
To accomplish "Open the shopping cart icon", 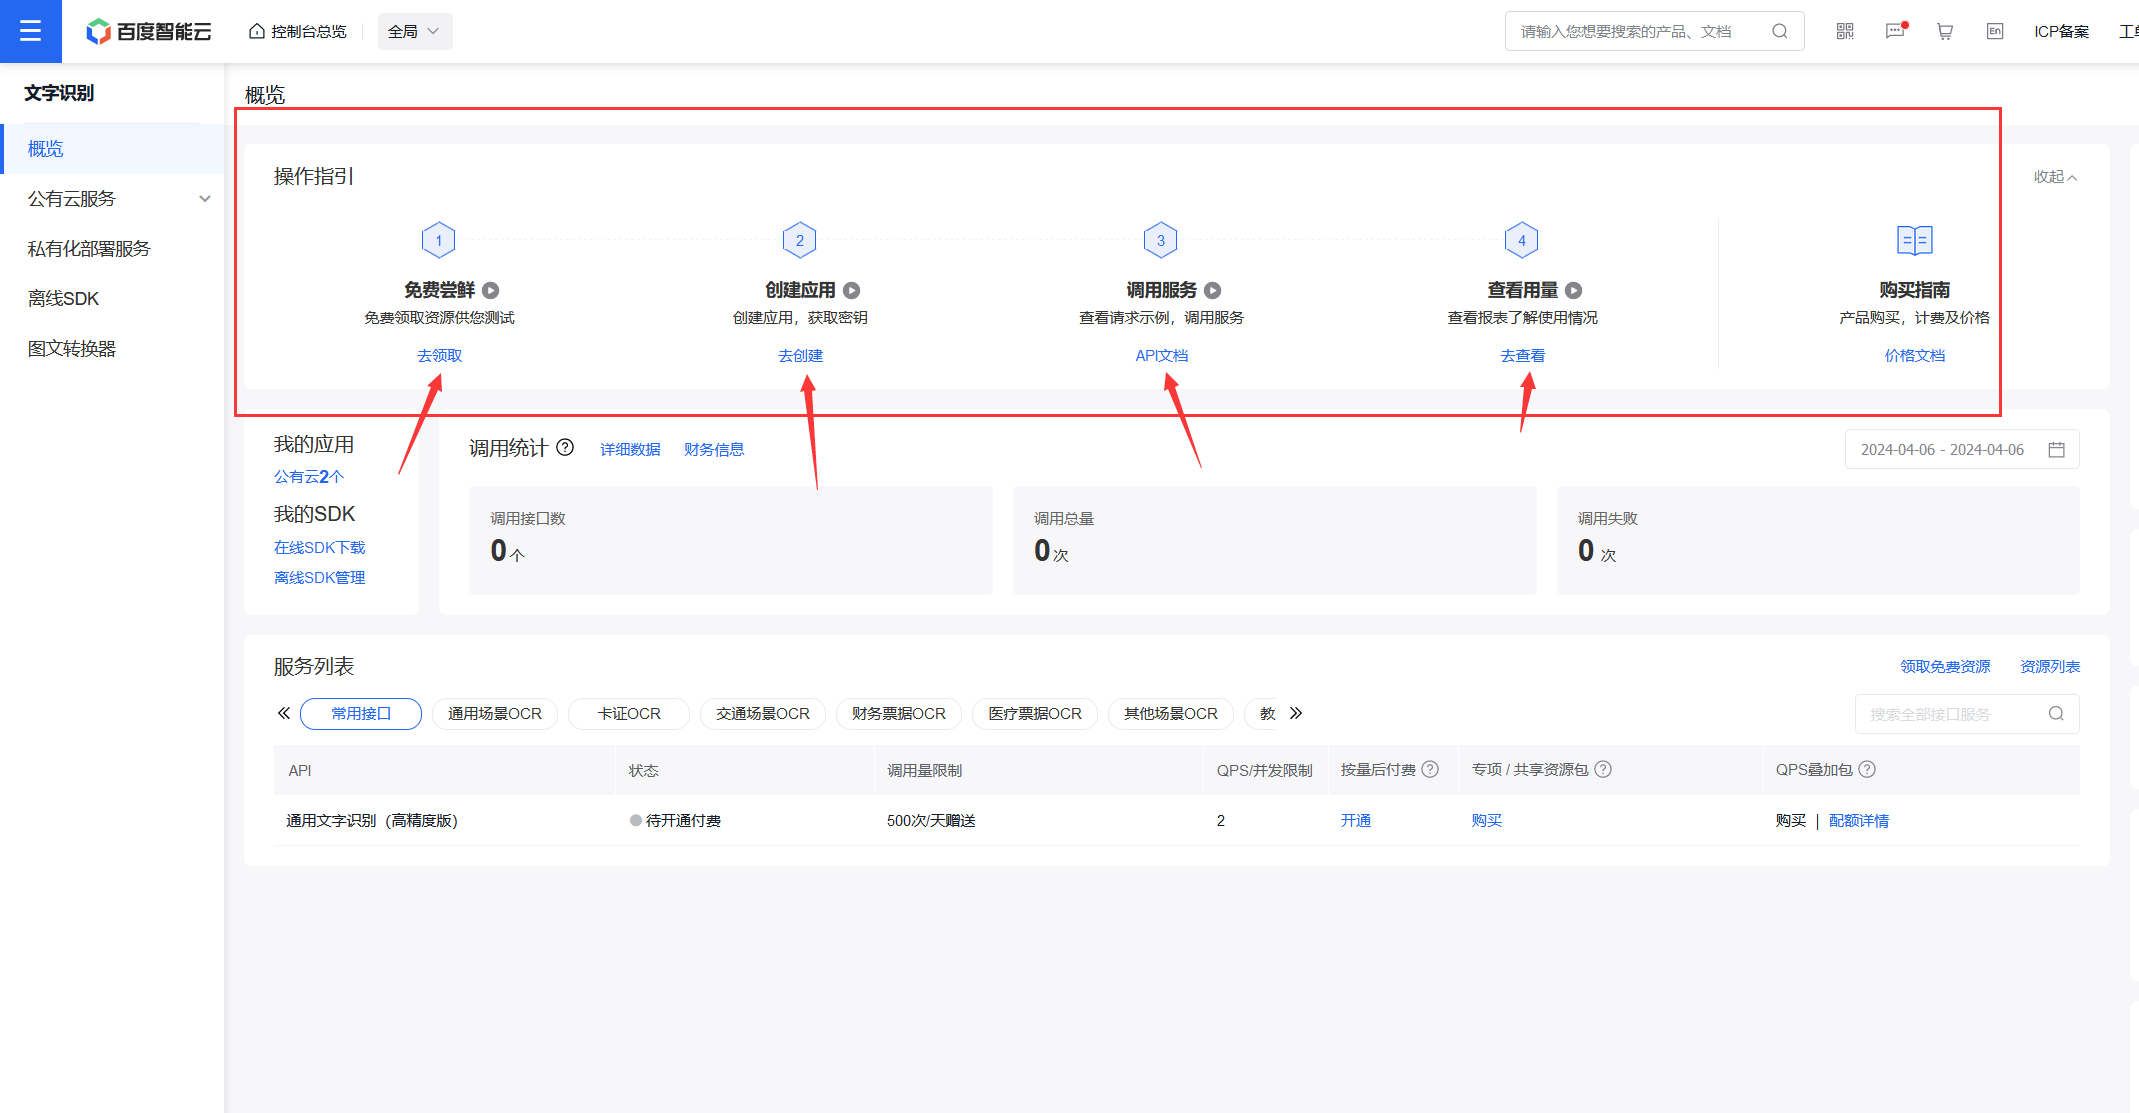I will pos(1945,31).
